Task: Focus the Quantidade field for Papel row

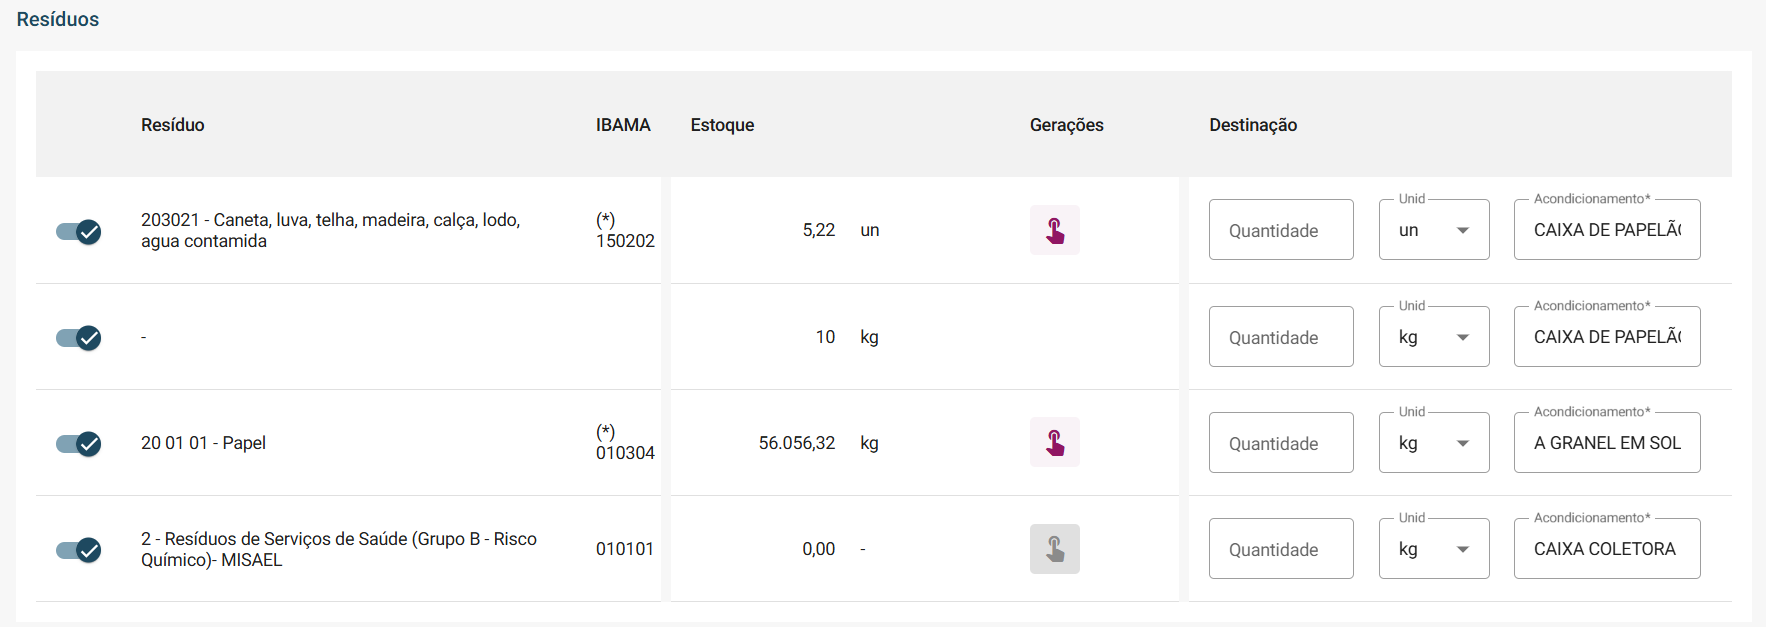Action: point(1280,443)
